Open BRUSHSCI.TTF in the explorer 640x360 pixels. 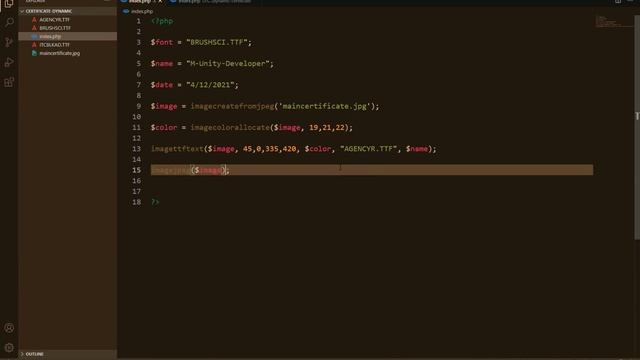click(55, 28)
